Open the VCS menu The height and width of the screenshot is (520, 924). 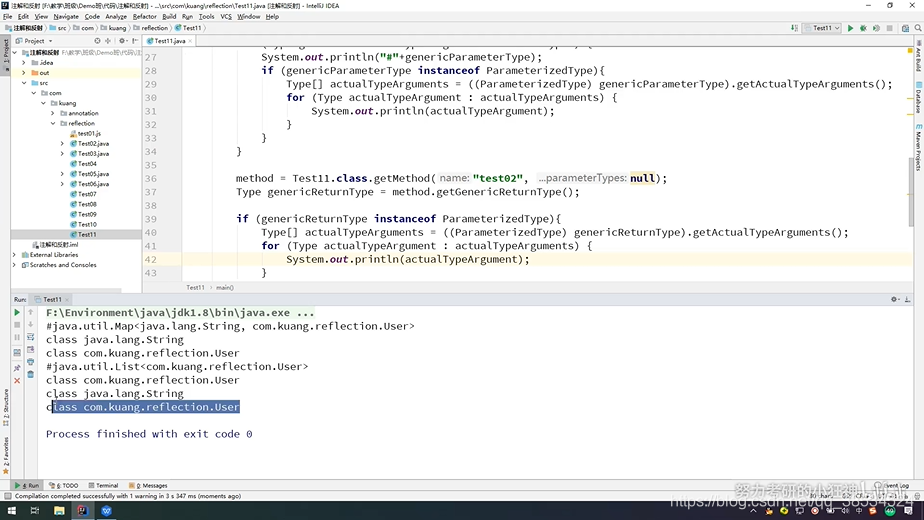click(x=226, y=17)
